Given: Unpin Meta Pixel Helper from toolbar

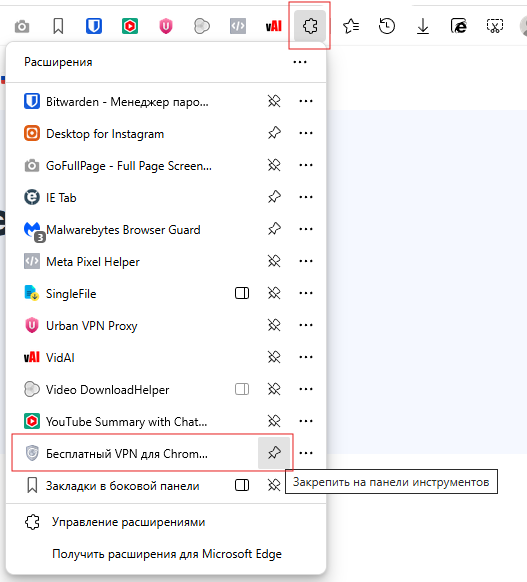Looking at the screenshot, I should point(274,261).
